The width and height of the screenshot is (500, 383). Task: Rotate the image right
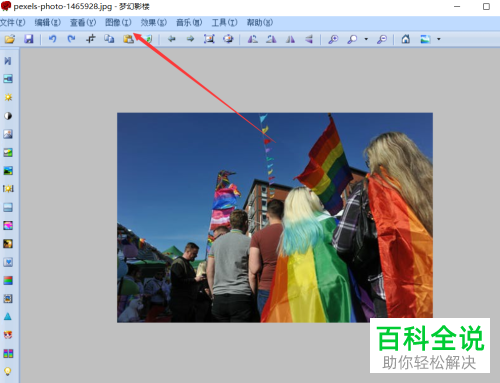271,39
